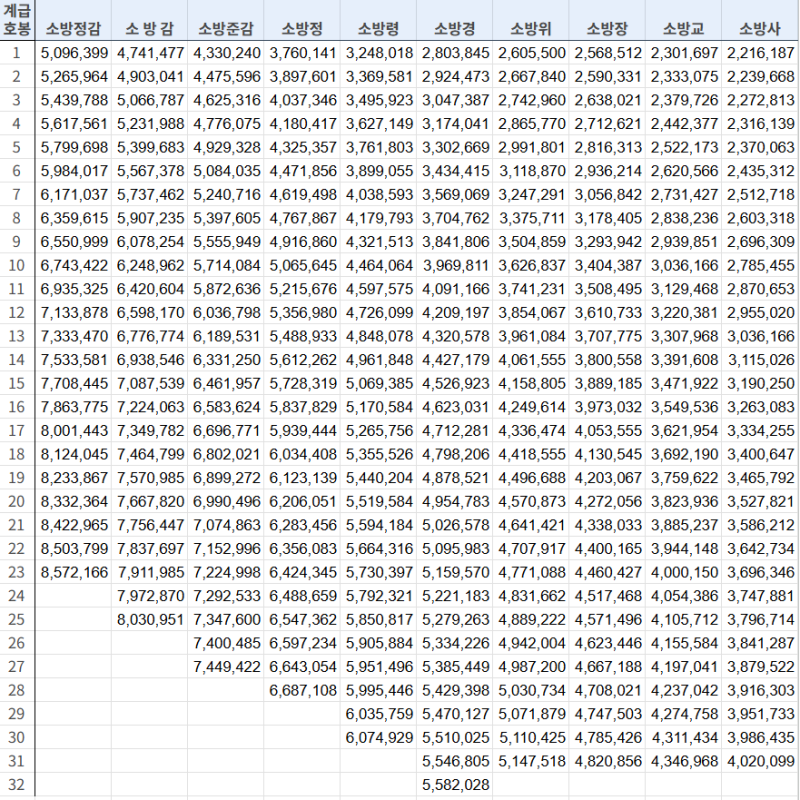800x800 pixels.
Task: Click the cell with value 7,837,697
Action: click(x=149, y=548)
